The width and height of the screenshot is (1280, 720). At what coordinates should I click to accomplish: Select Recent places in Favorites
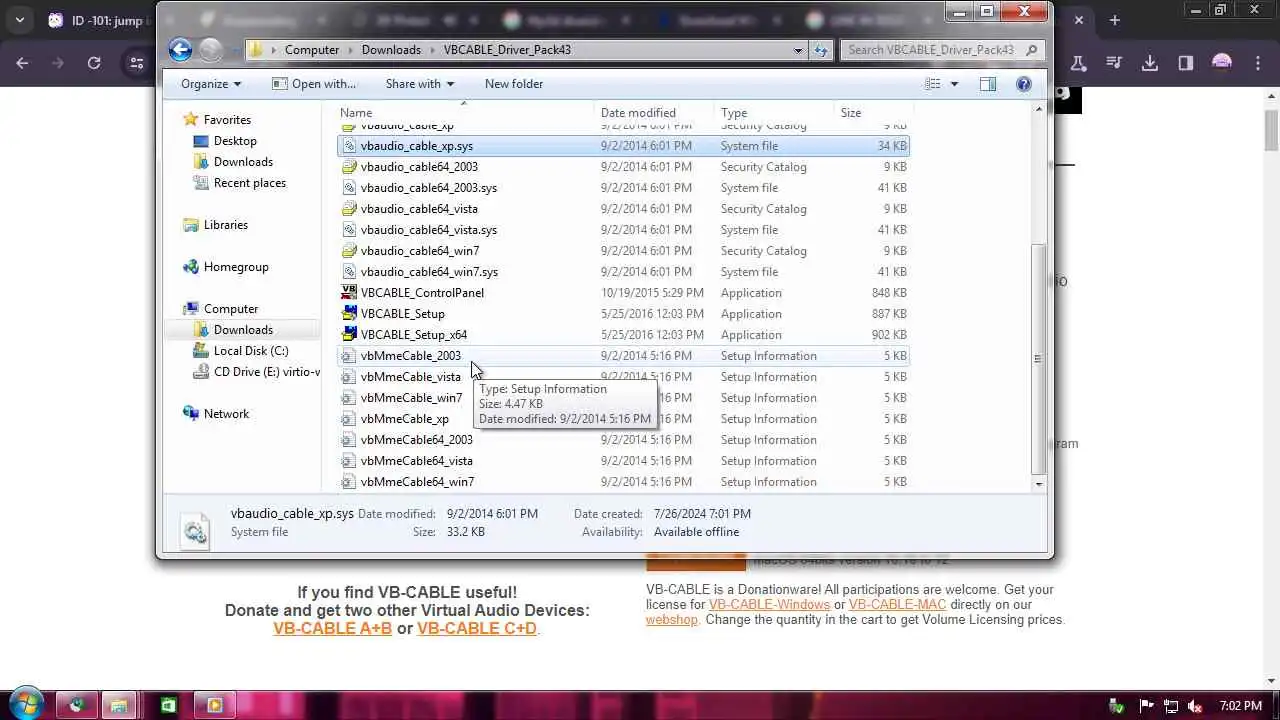pyautogui.click(x=249, y=183)
